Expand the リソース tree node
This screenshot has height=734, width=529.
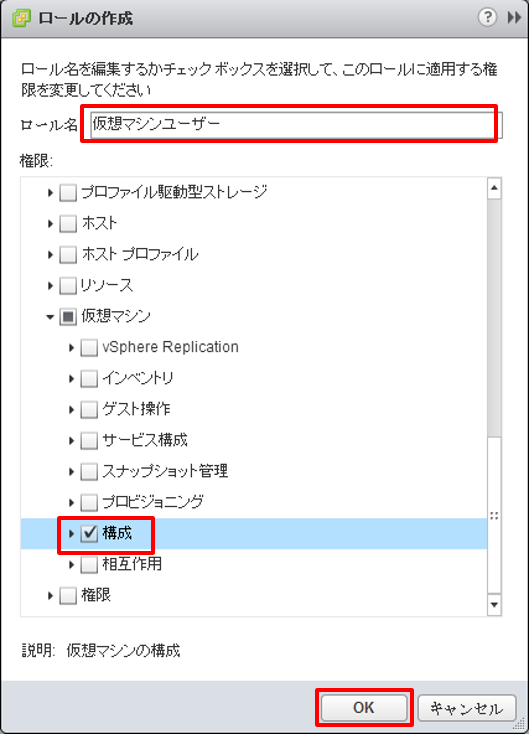coord(50,286)
